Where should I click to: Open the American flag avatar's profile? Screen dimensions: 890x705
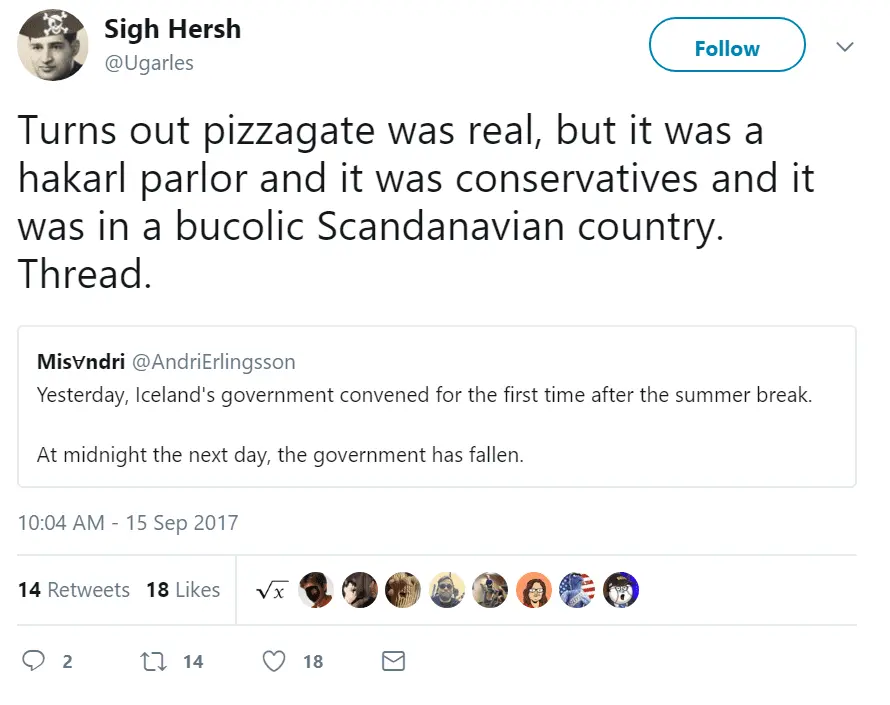click(x=576, y=590)
